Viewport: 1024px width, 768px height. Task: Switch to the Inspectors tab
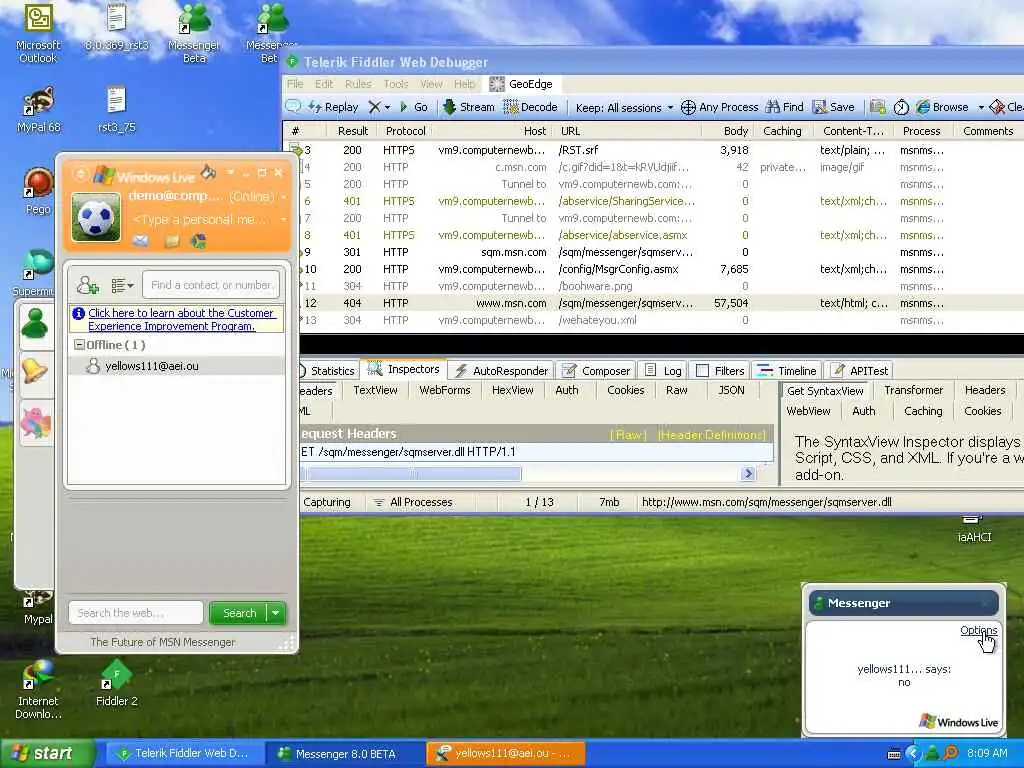click(405, 370)
